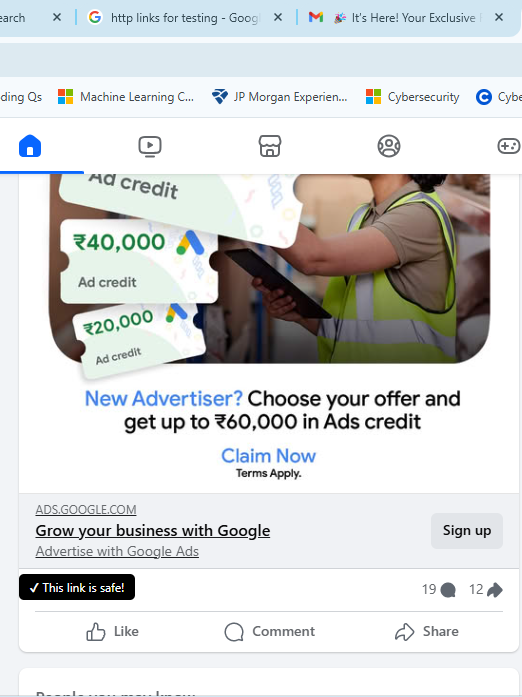This screenshot has height=697, width=522.
Task: Open Advertise with Google Ads link
Action: point(117,551)
